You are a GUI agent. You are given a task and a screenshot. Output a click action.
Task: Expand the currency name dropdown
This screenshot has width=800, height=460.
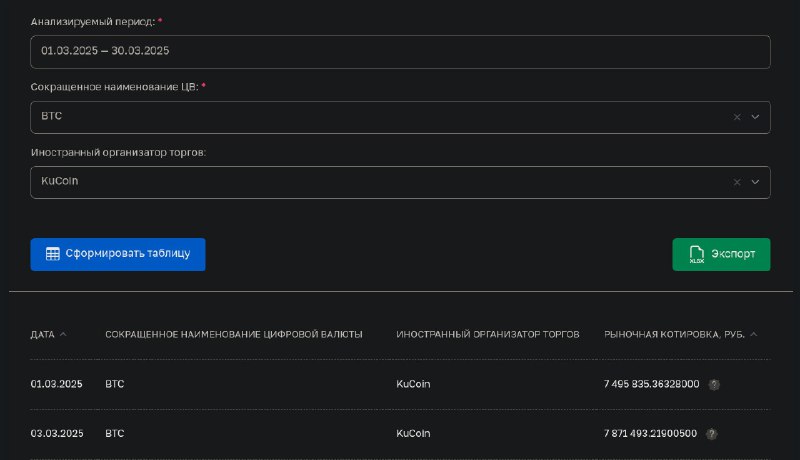coord(755,117)
